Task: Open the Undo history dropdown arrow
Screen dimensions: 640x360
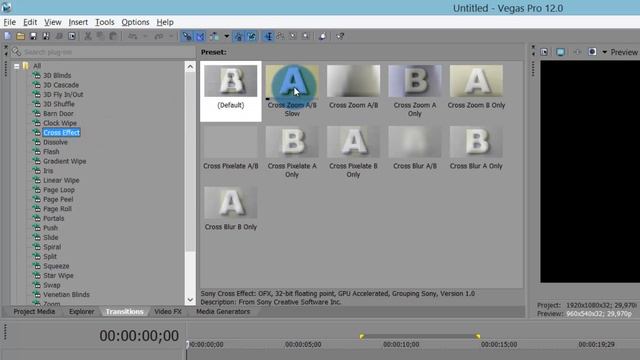Action: click(145, 36)
